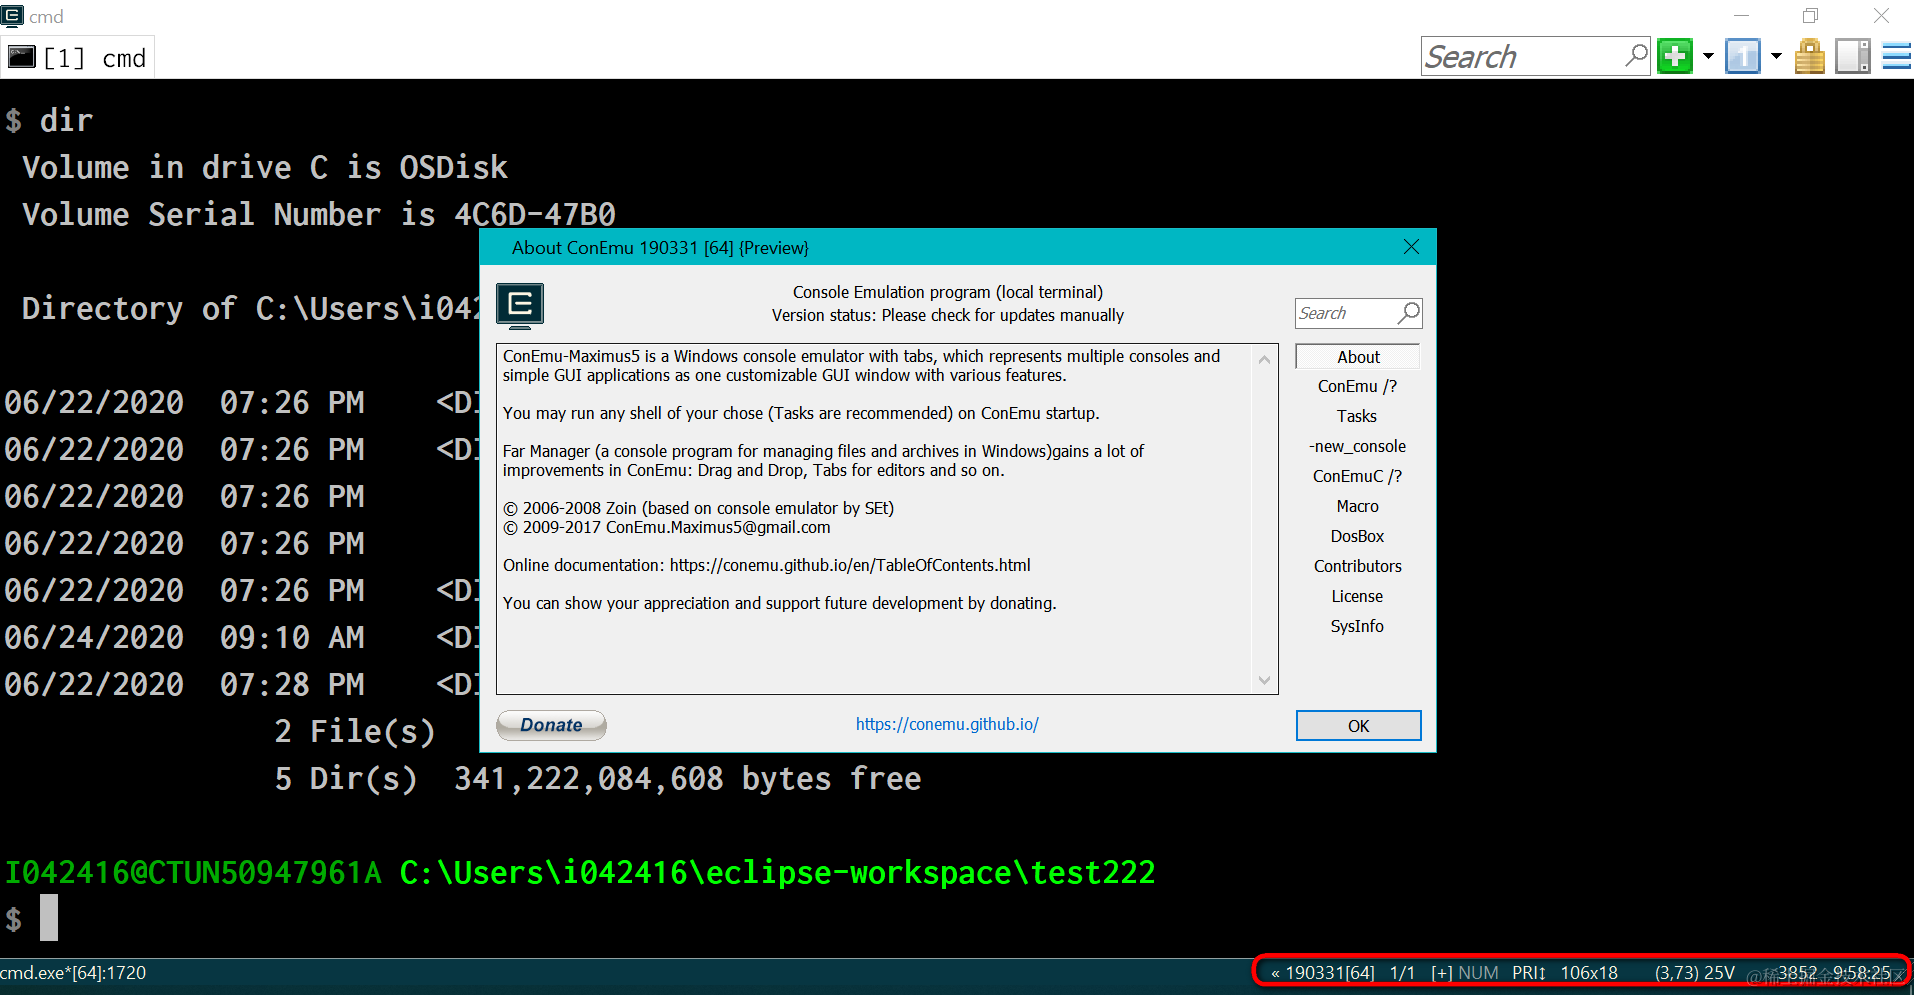Click the 'Version status' message text
Viewport: 1914px width, 995px height.
click(947, 315)
